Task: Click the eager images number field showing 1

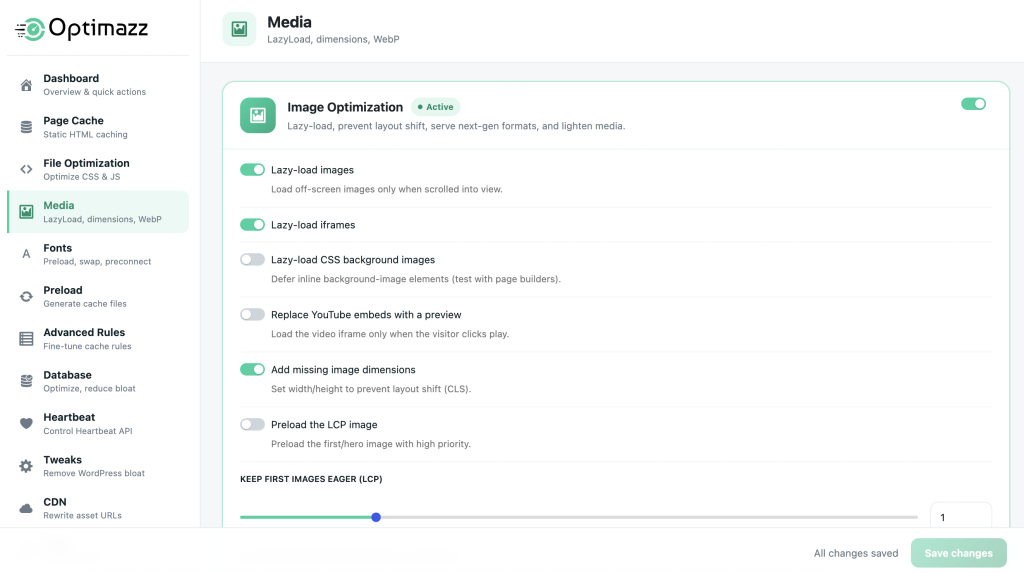Action: tap(961, 517)
